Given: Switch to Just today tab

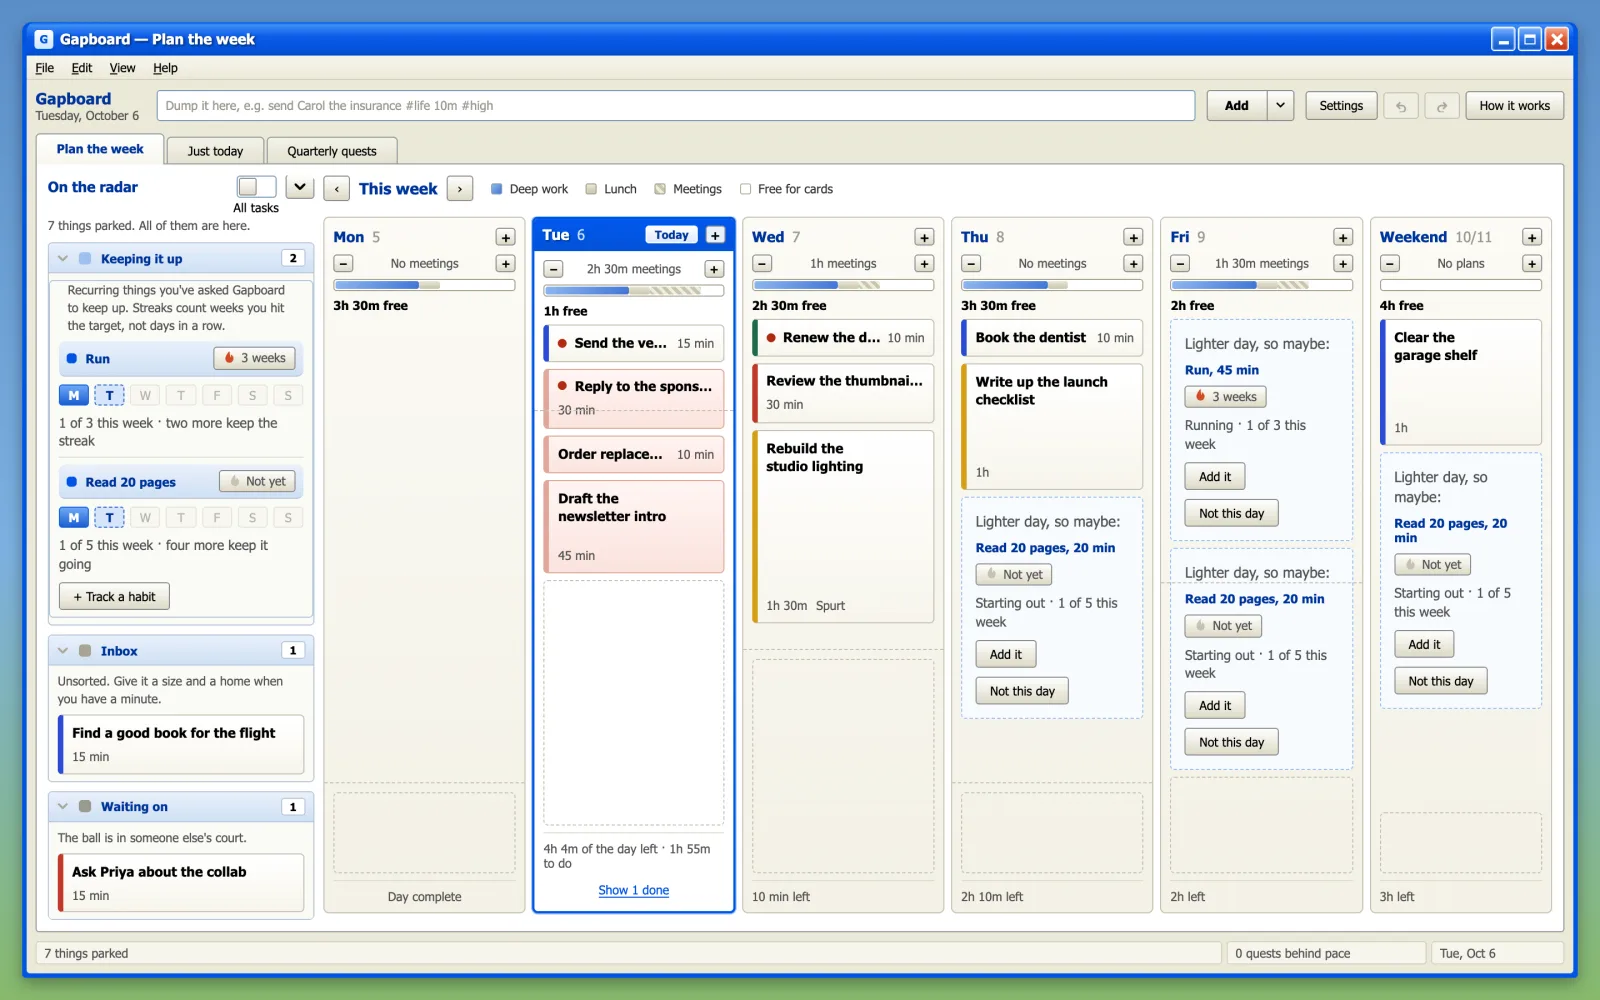Looking at the screenshot, I should click(215, 151).
